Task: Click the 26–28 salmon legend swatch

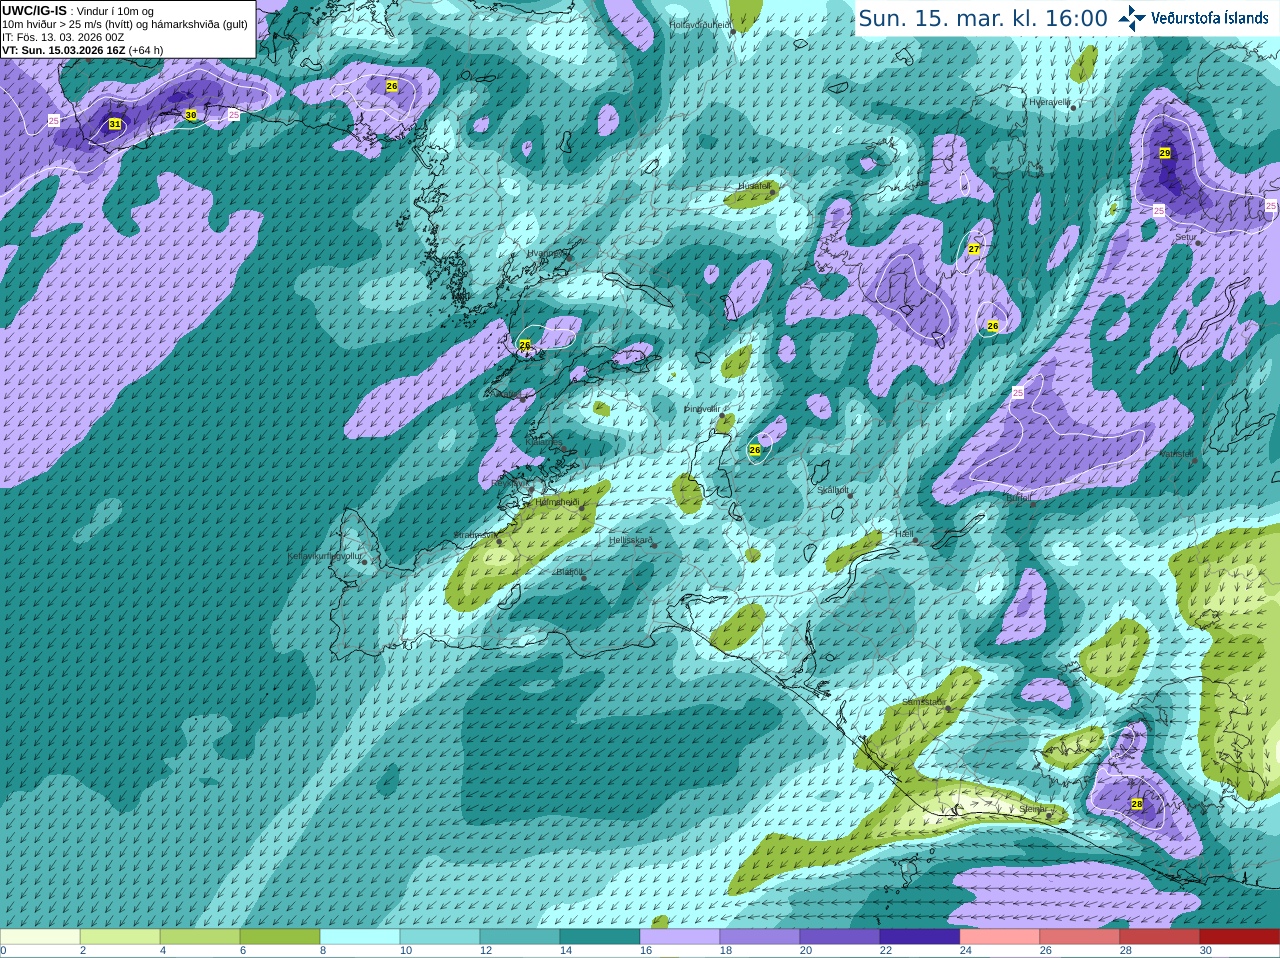Action: pos(1080,937)
